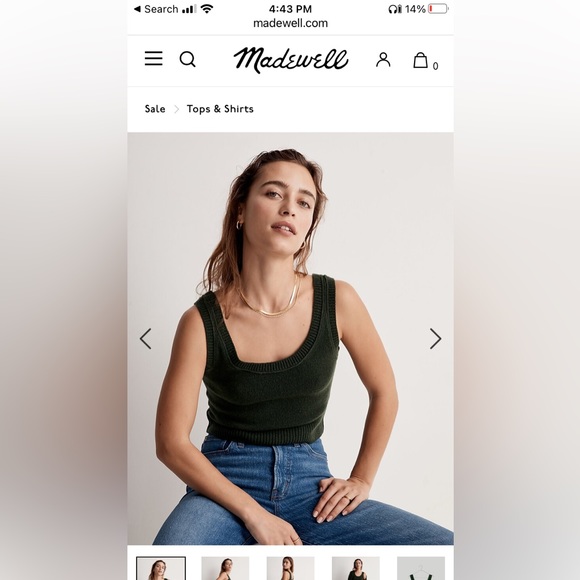Image resolution: width=580 pixels, height=580 pixels.
Task: Select the first highlighted product thumbnail
Action: click(x=161, y=568)
